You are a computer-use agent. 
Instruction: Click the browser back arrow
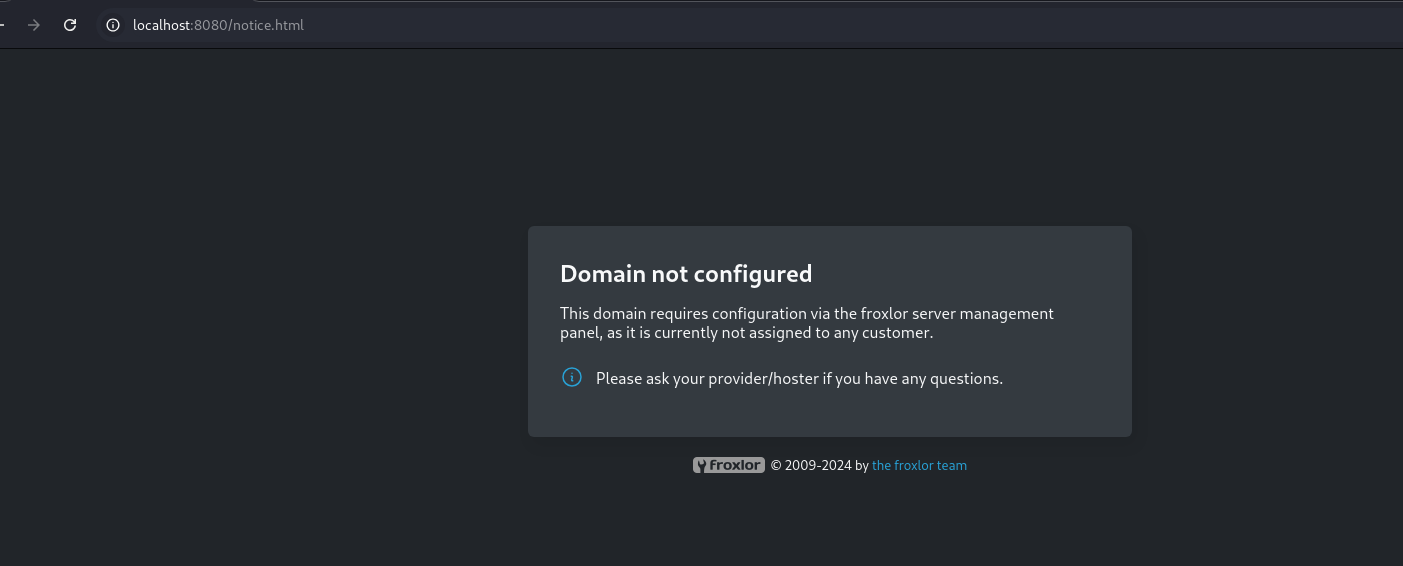pos(3,25)
